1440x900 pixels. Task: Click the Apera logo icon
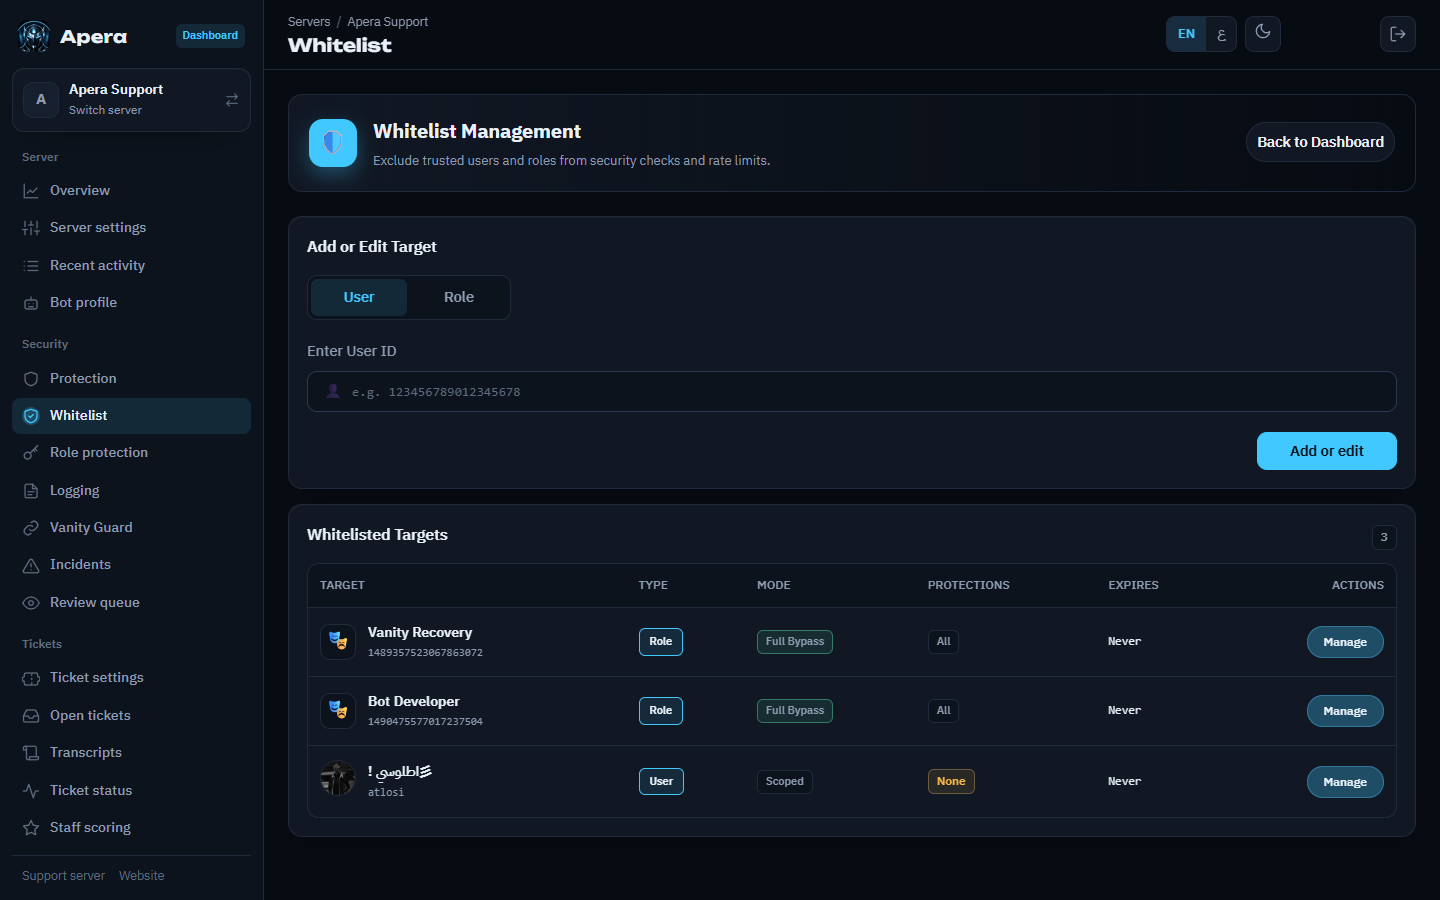(x=34, y=37)
